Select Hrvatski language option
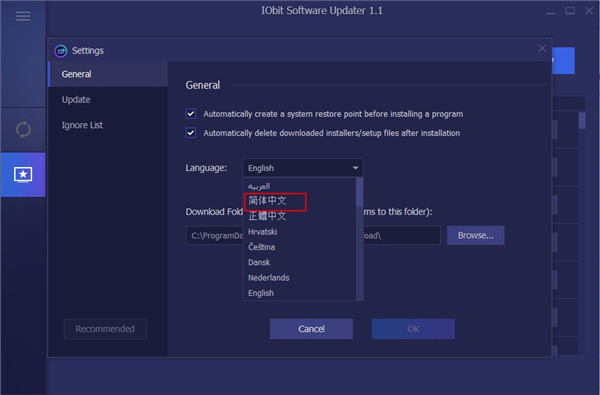The image size is (600, 395). 262,232
